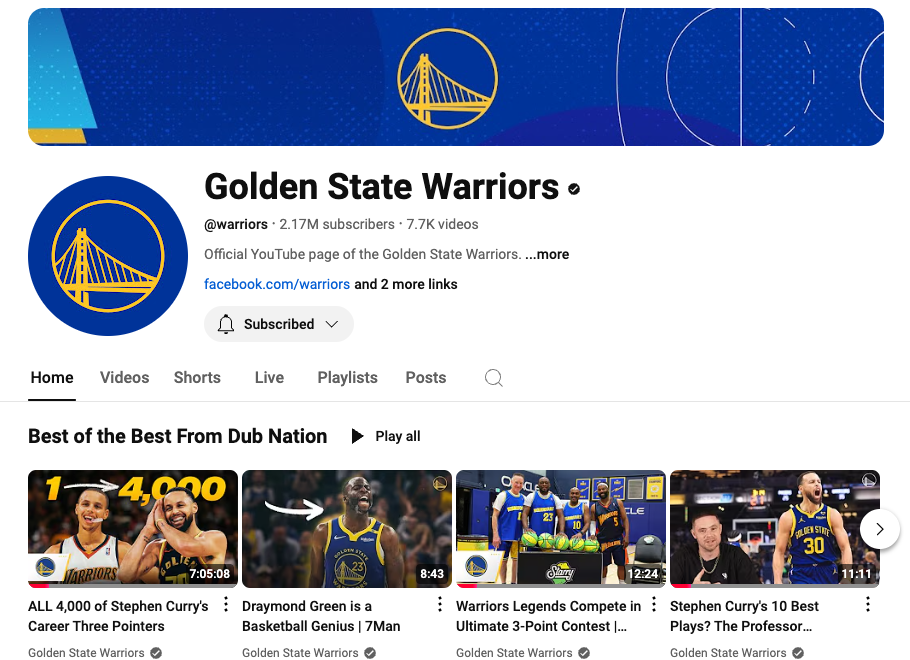Open the Posts tab
This screenshot has height=660, width=910.
point(425,378)
